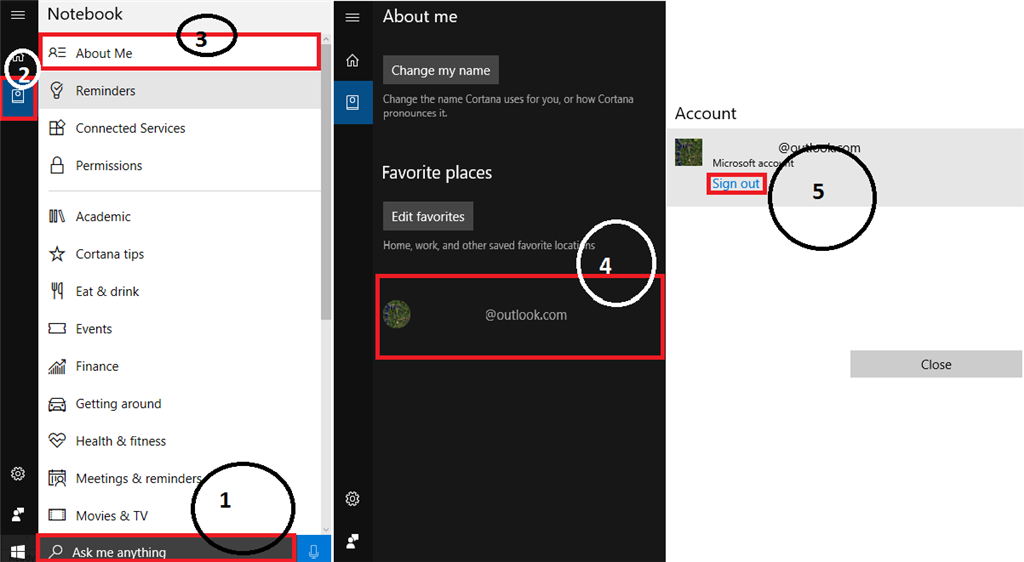Open Academic category

(180, 216)
